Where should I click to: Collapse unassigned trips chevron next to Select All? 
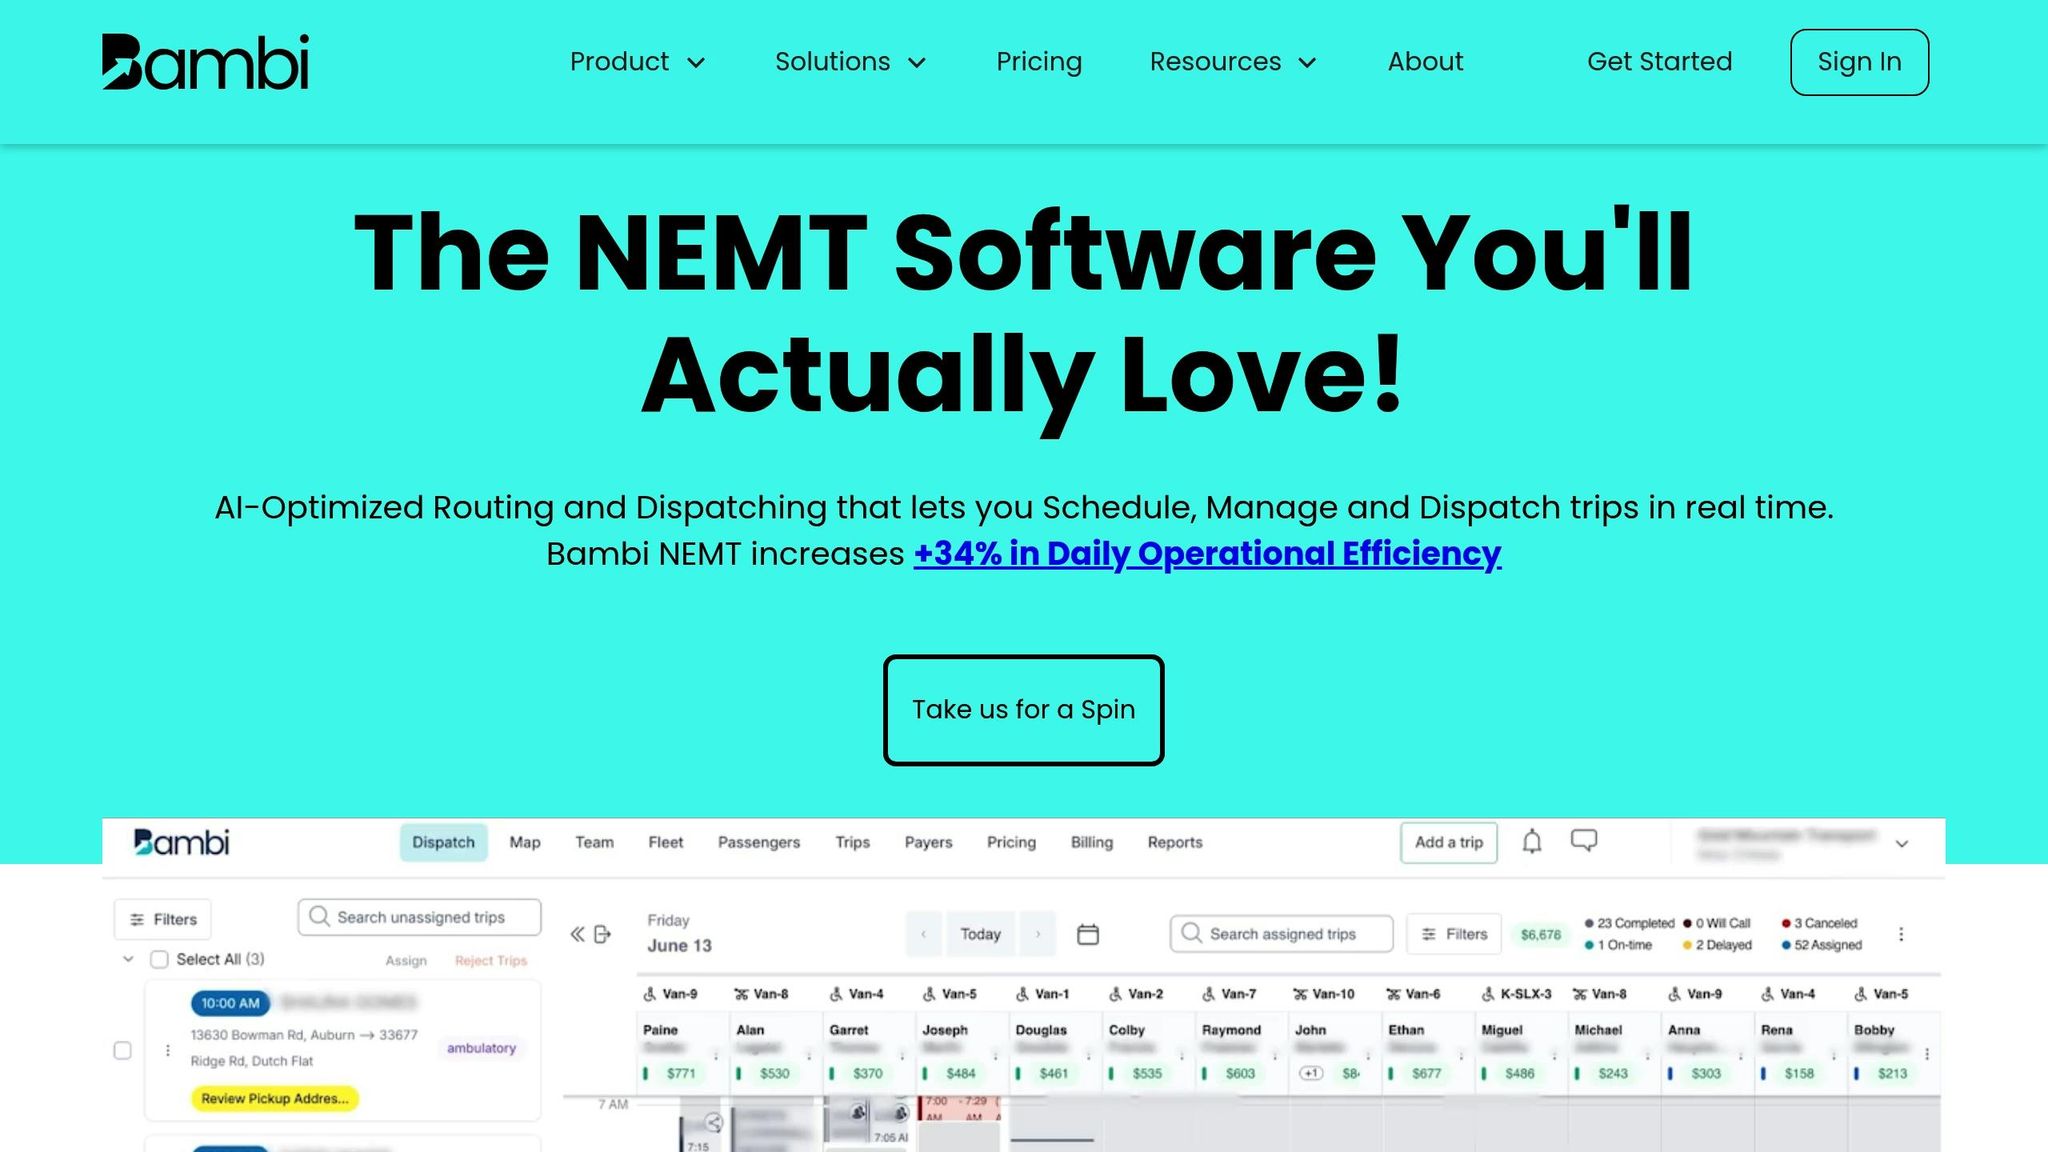pos(128,959)
